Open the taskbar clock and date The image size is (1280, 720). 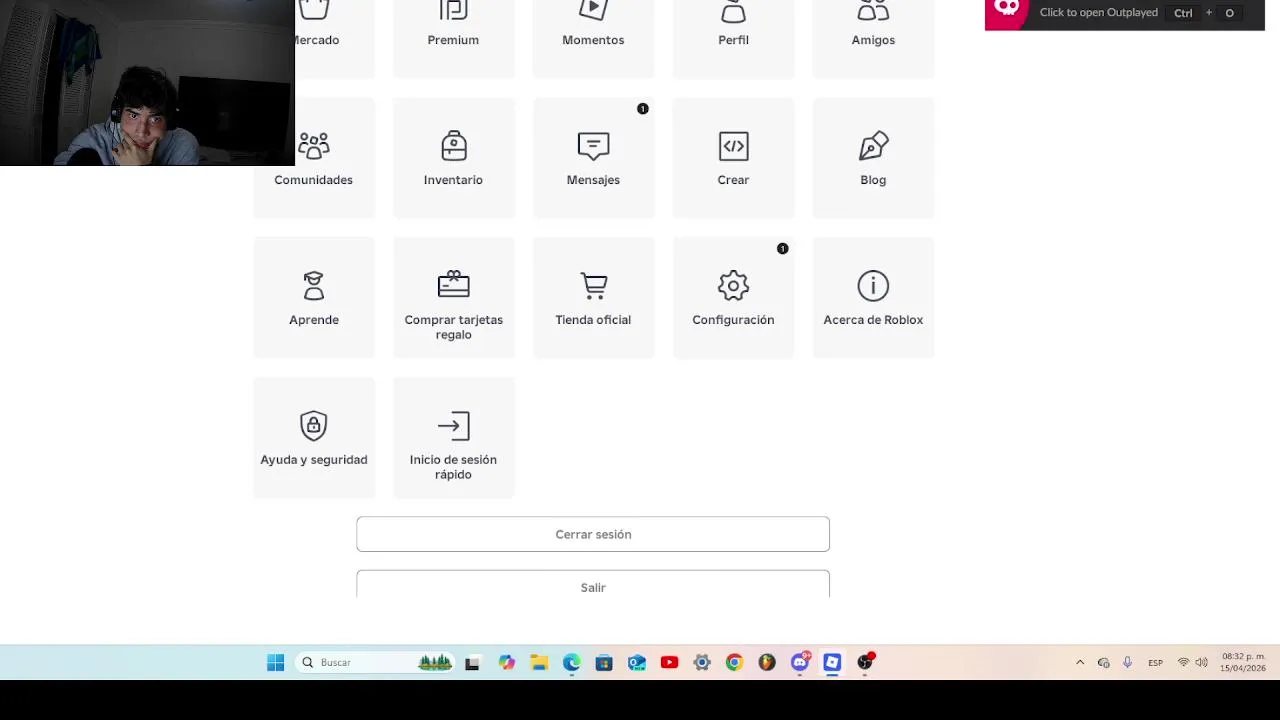pos(1243,662)
